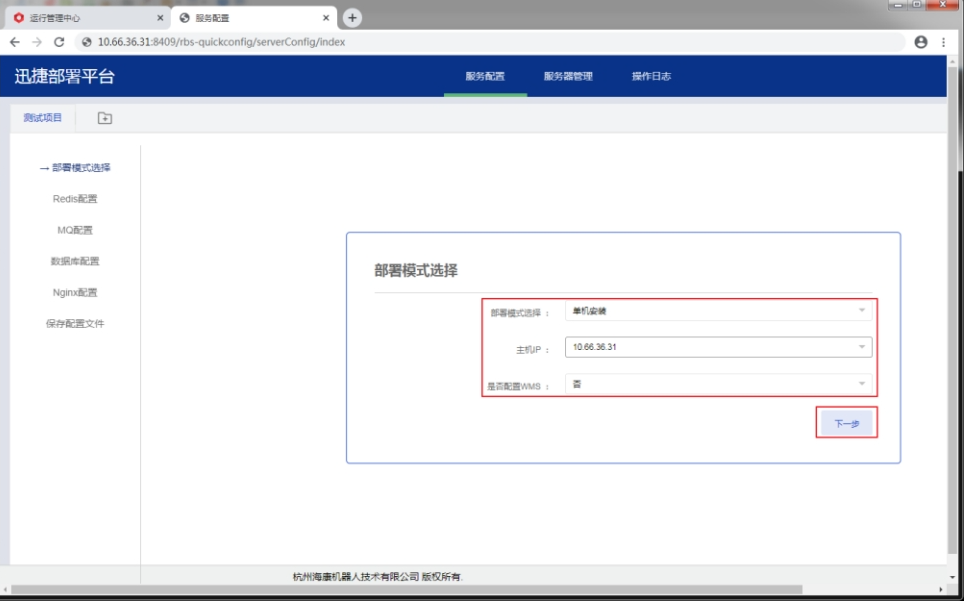Click the browser reload icon
This screenshot has height=604, width=968.
click(x=59, y=42)
